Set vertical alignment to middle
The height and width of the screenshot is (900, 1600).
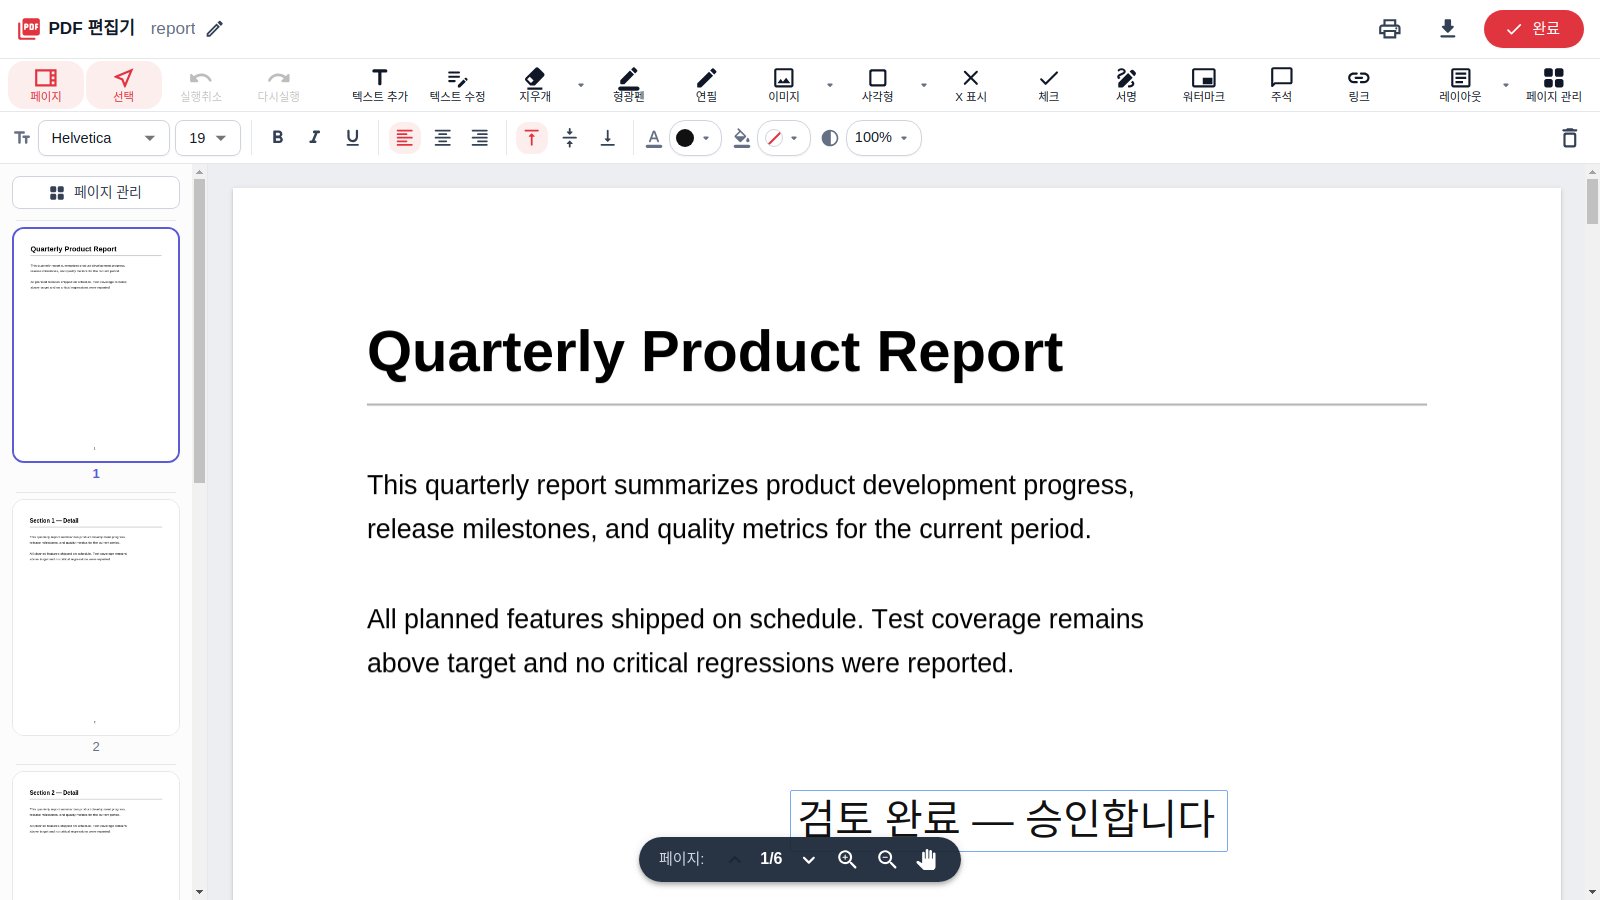click(x=570, y=138)
